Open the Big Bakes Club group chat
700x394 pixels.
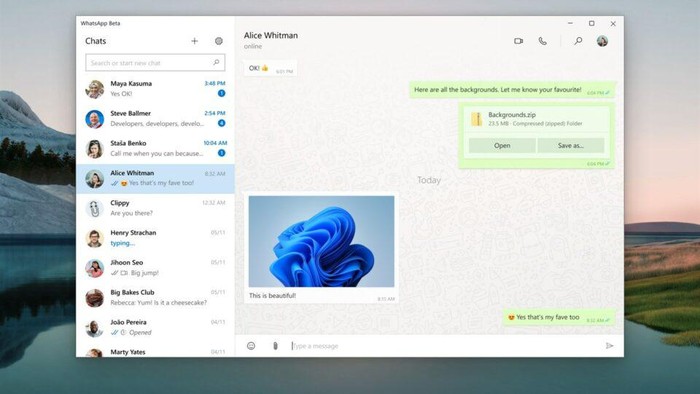(x=155, y=298)
